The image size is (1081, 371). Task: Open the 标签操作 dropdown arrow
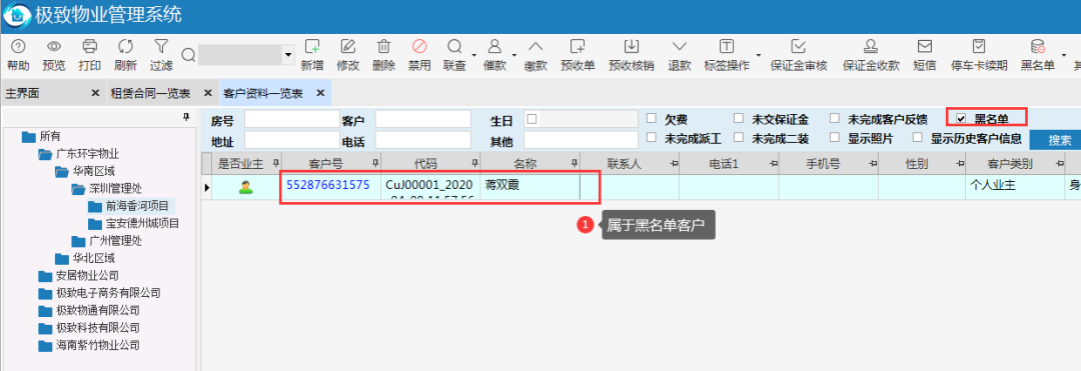(758, 54)
